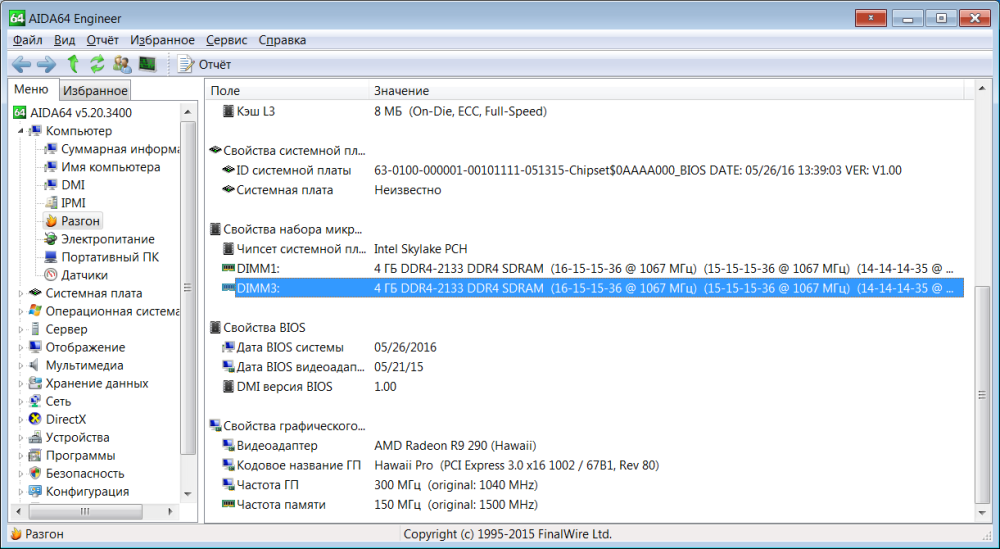Image resolution: width=1000 pixels, height=549 pixels.
Task: Click the Безопасность shield icon
Action: [x=35, y=474]
